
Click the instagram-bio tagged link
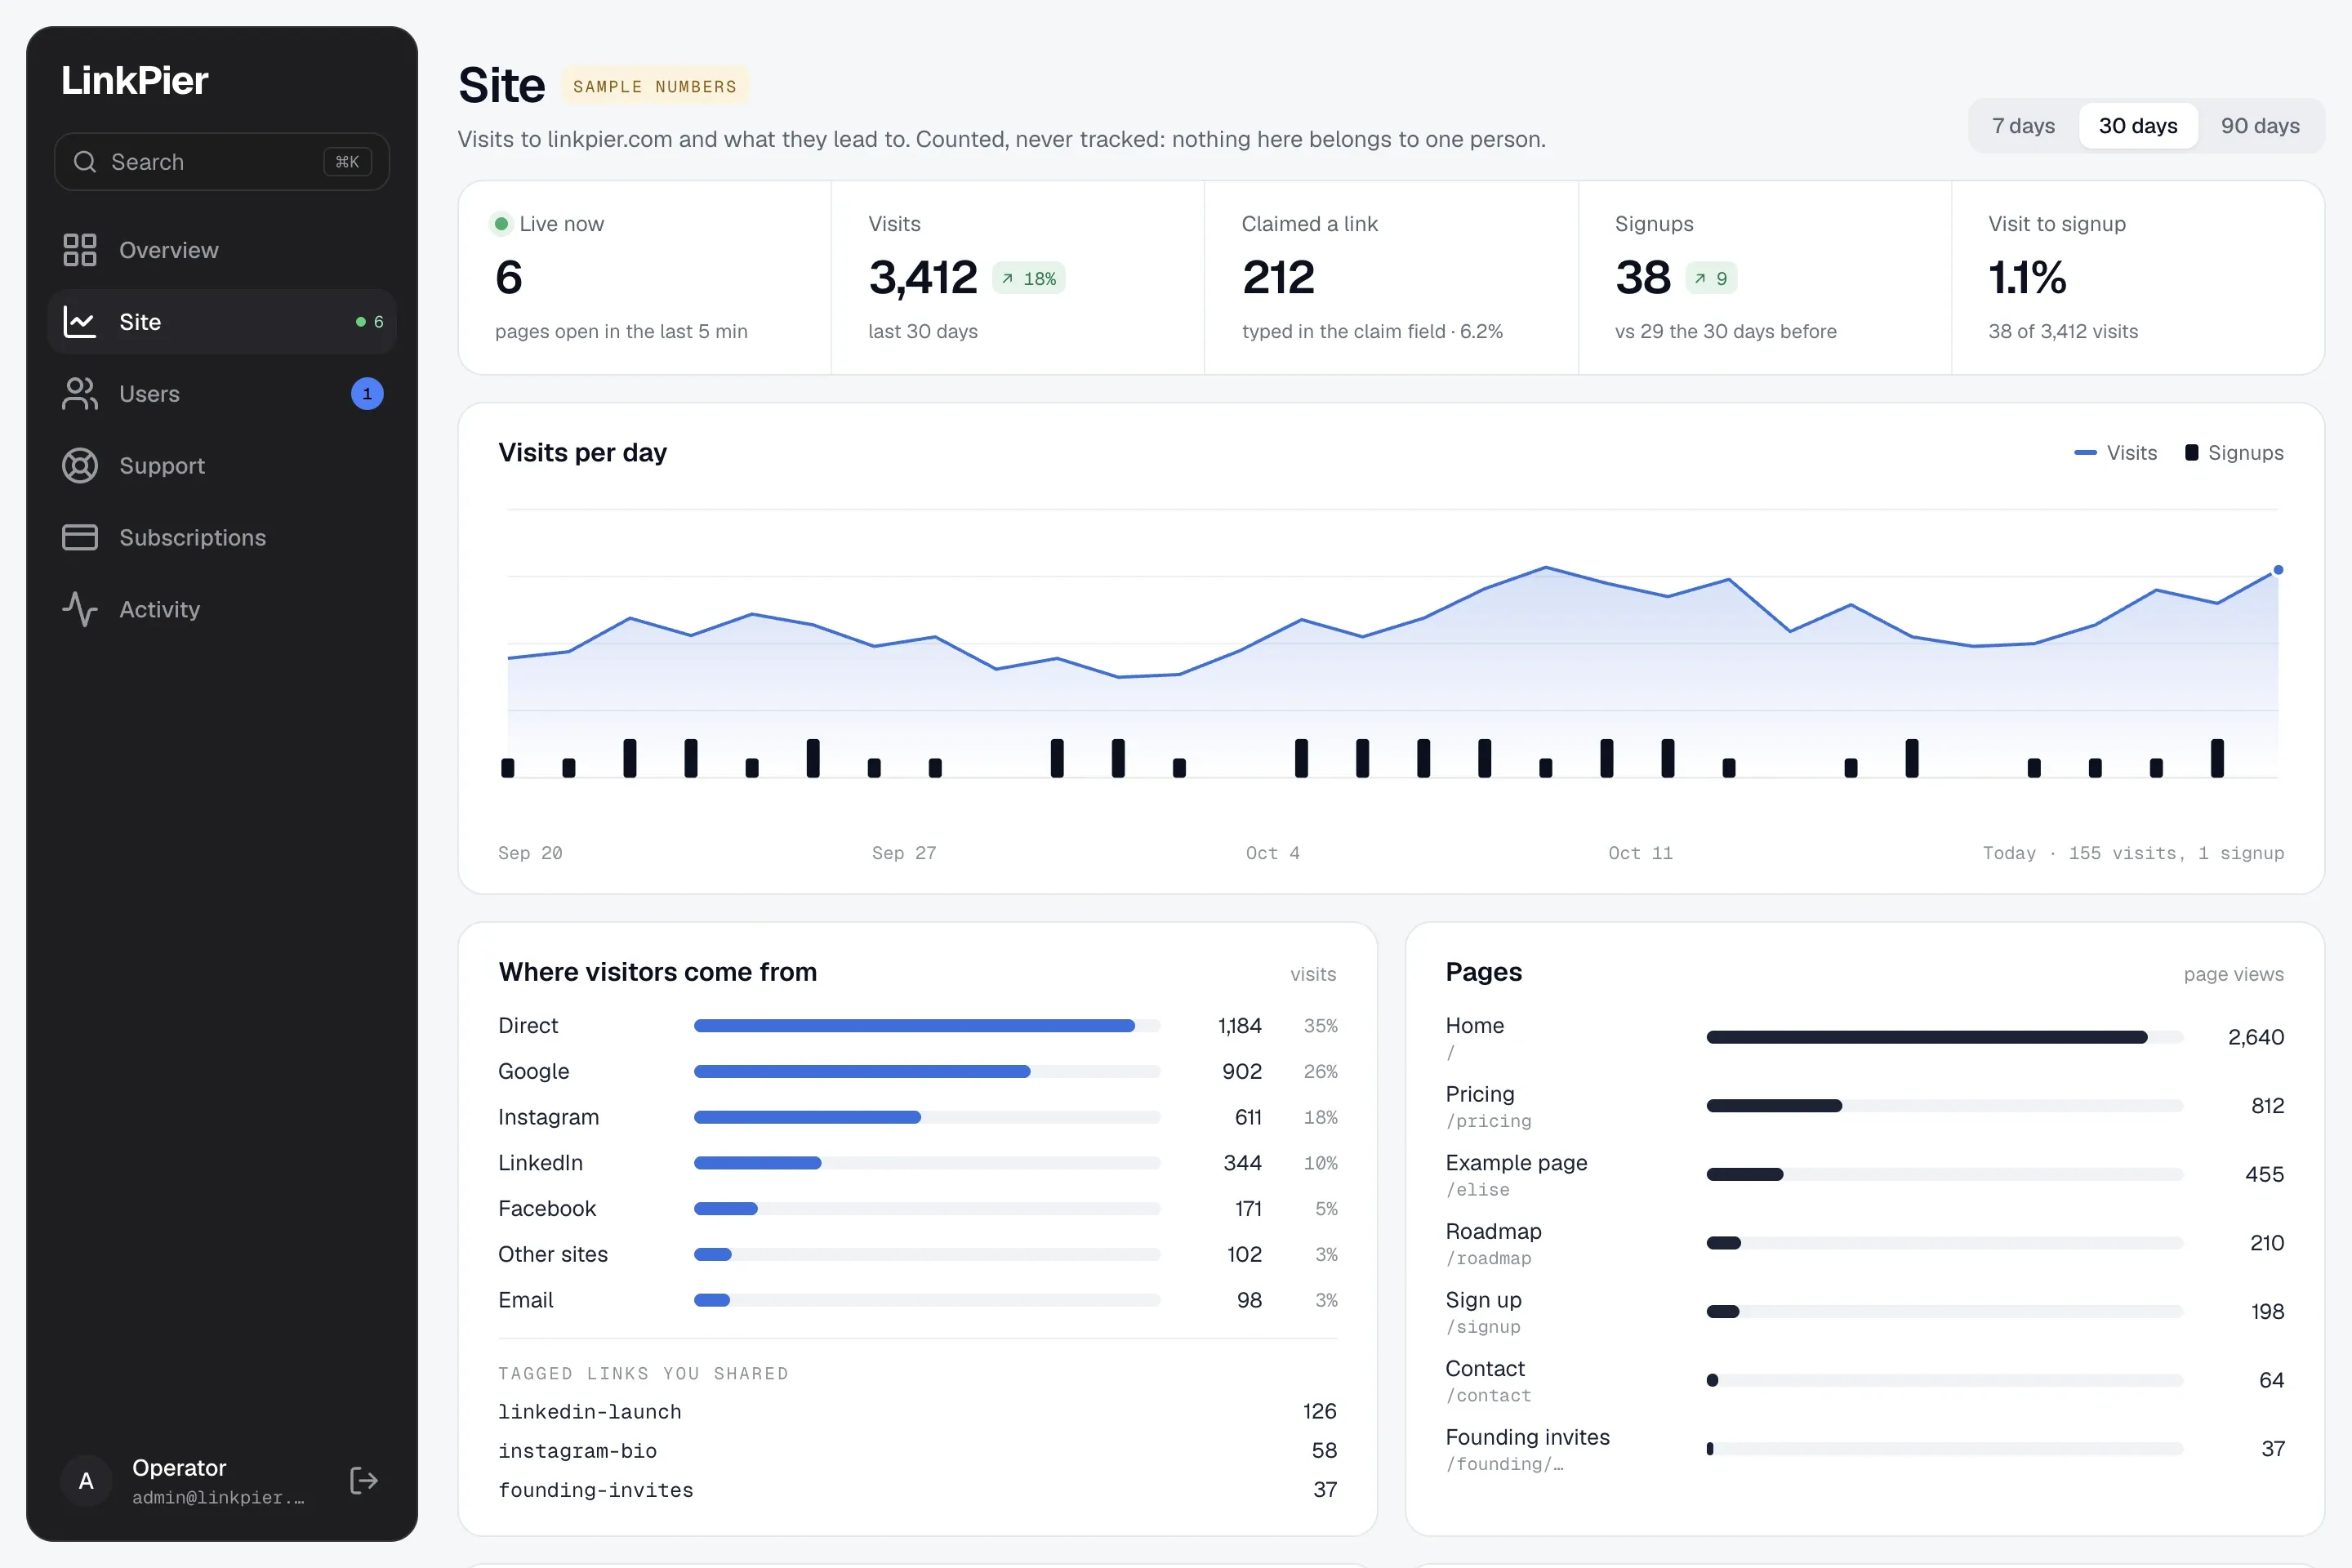pyautogui.click(x=577, y=1451)
